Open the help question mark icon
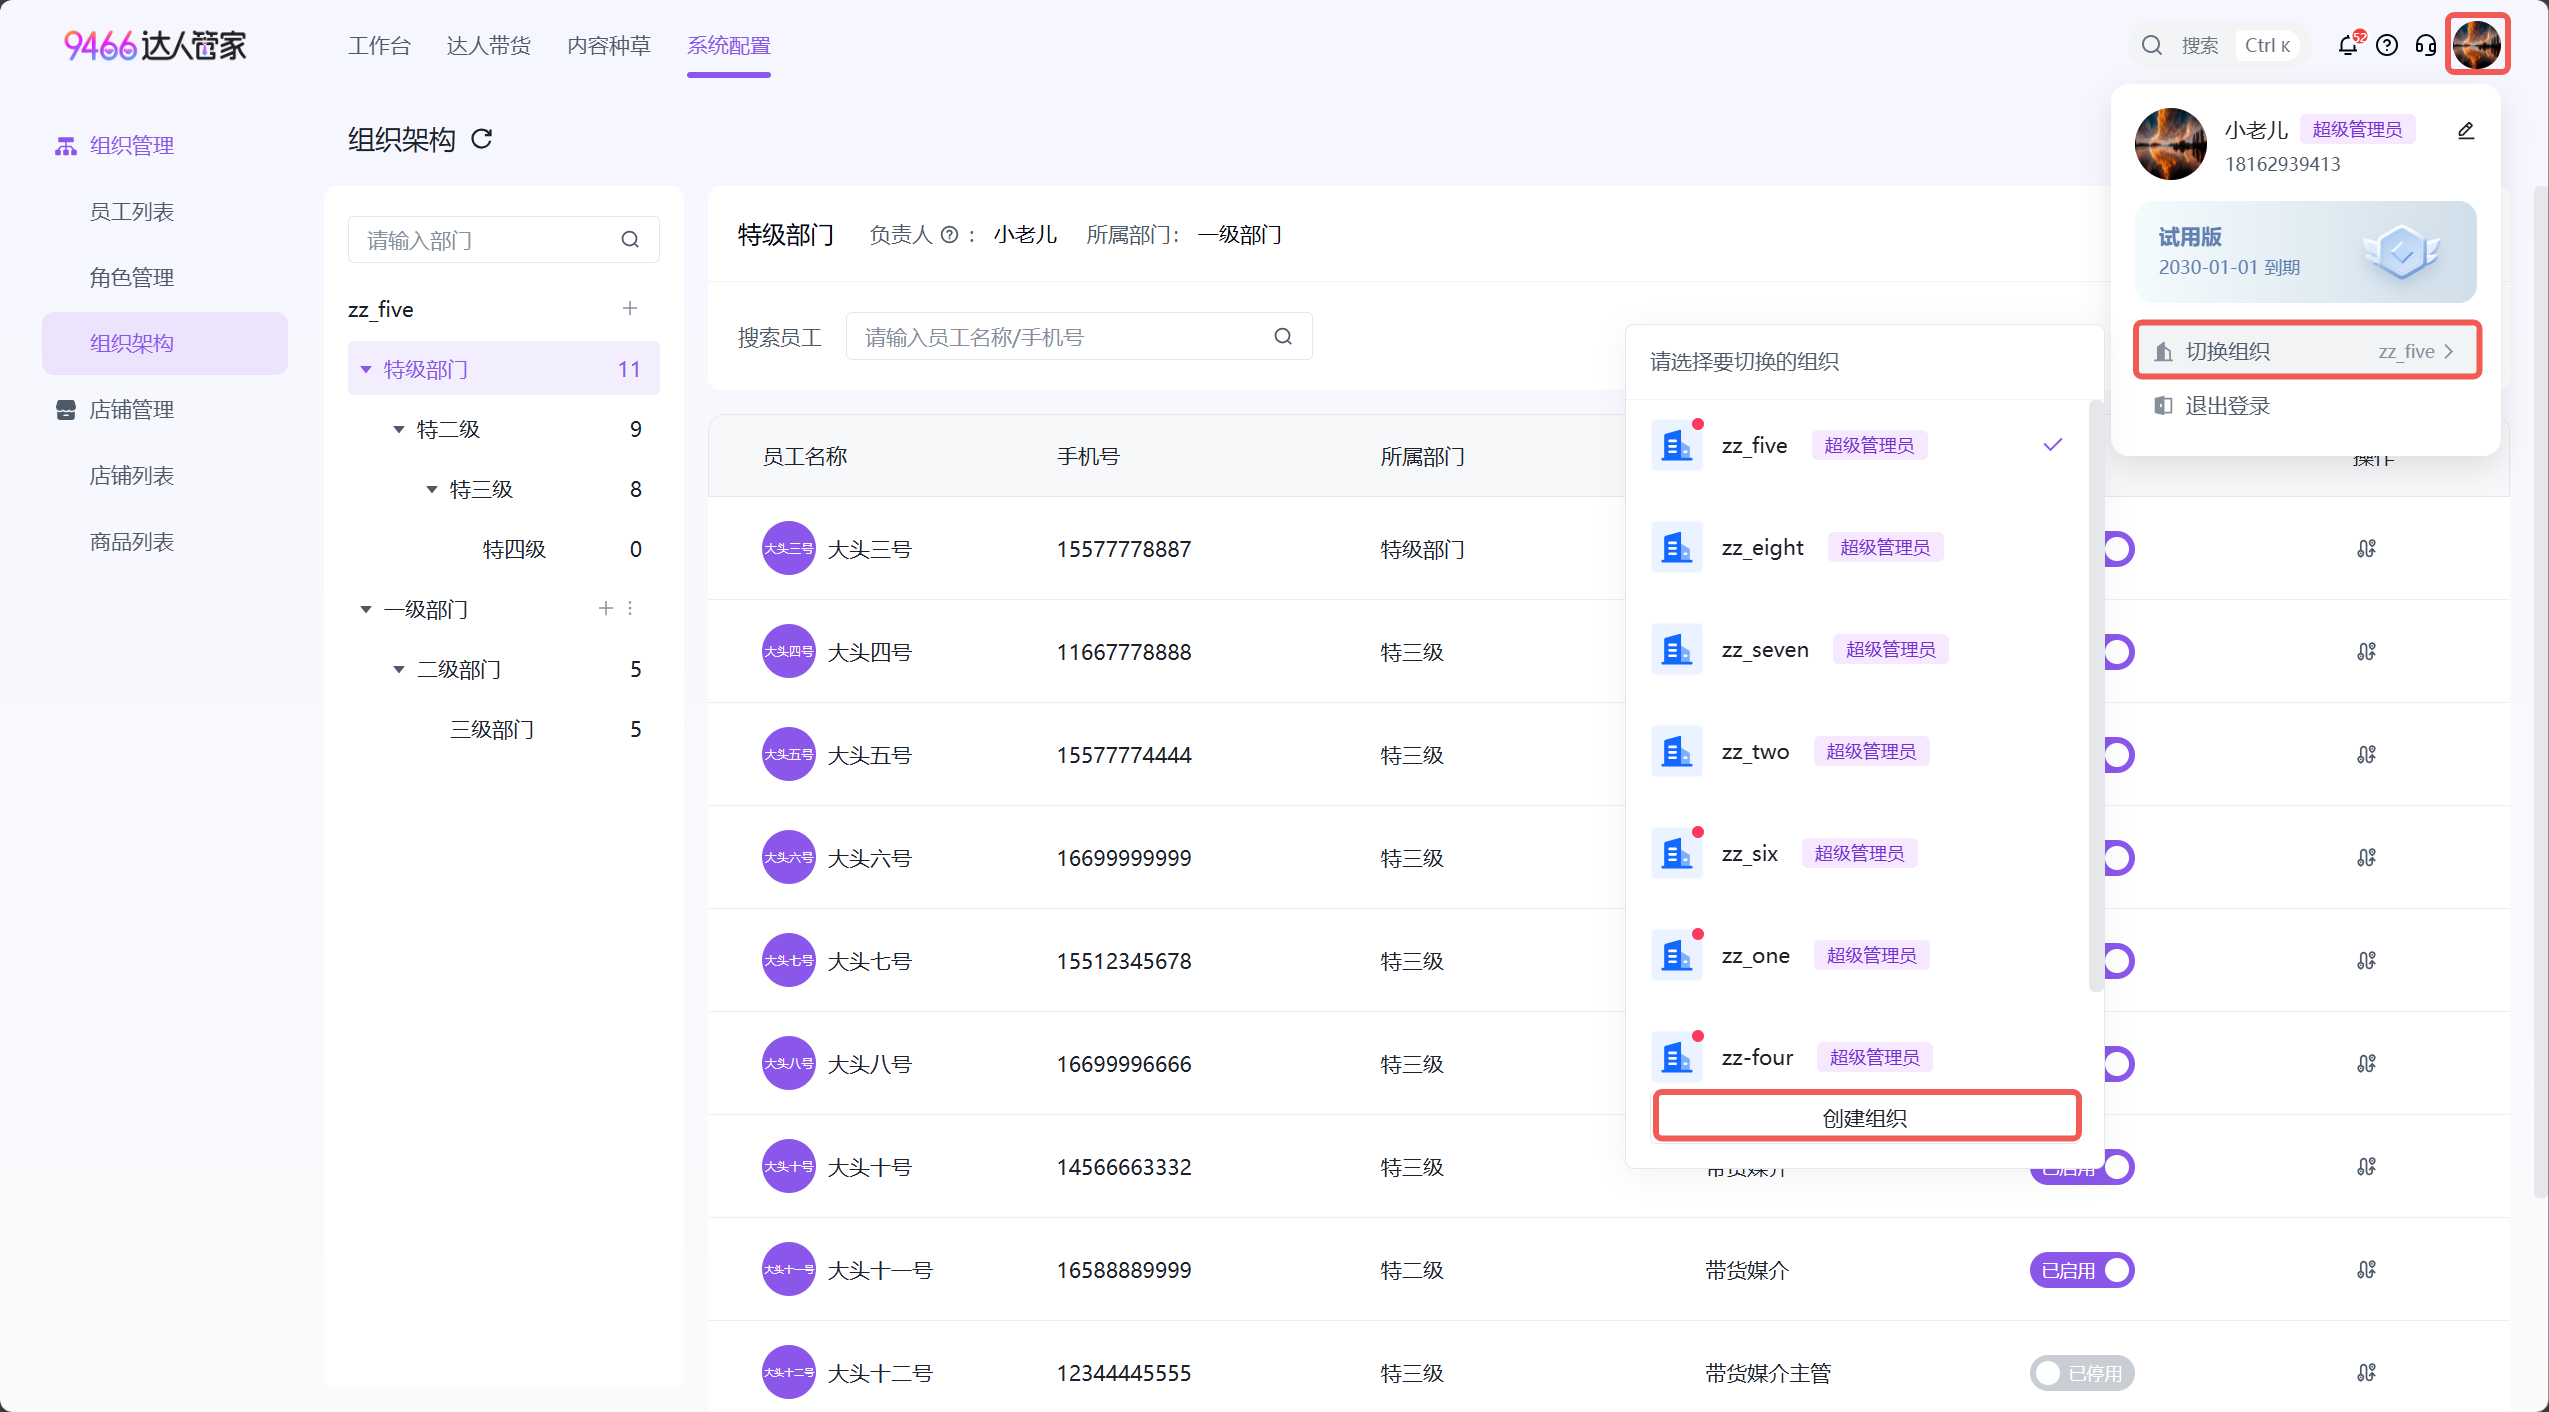Screen dimensions: 2549x1412 point(2387,45)
